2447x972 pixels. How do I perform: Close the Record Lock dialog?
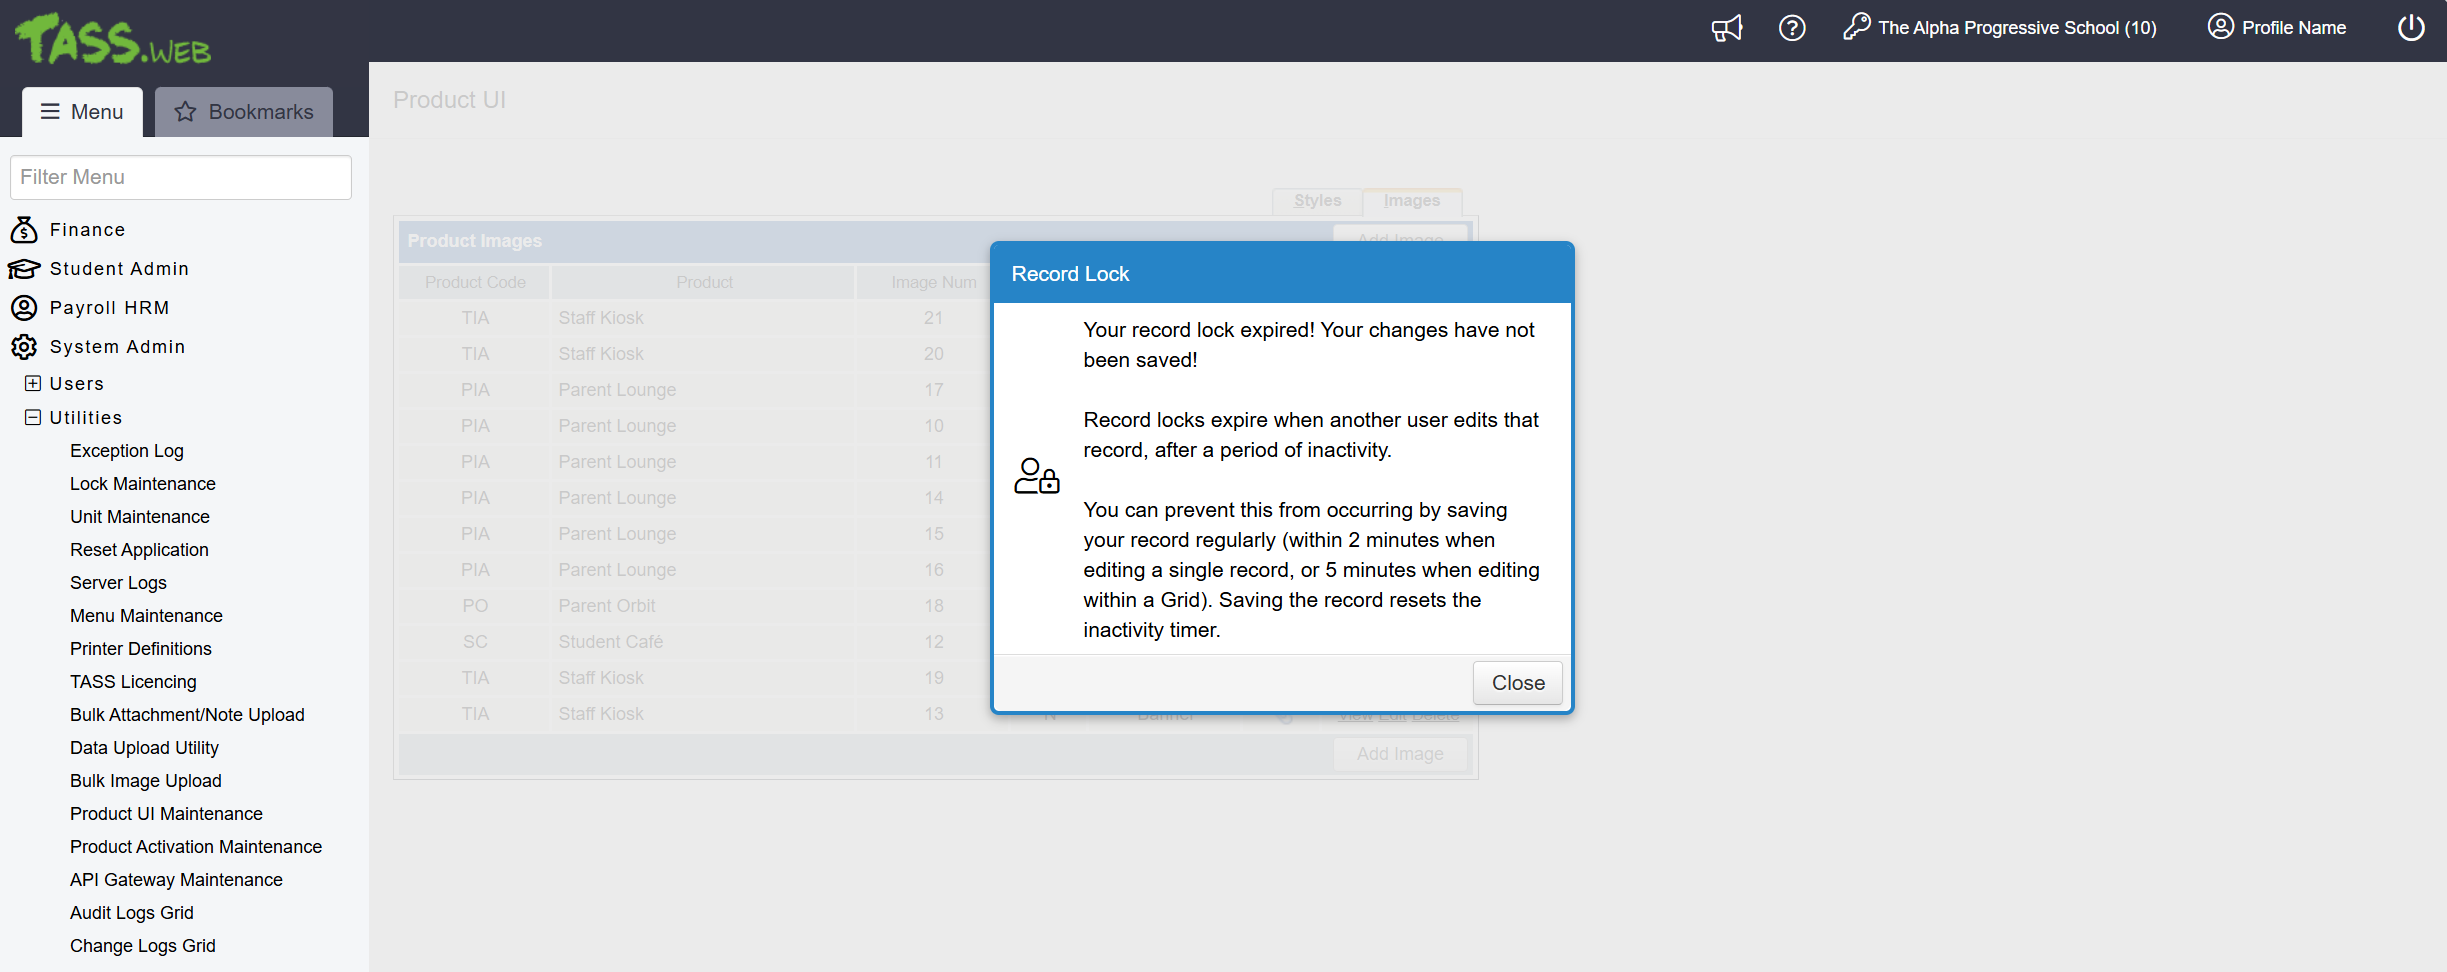1517,683
